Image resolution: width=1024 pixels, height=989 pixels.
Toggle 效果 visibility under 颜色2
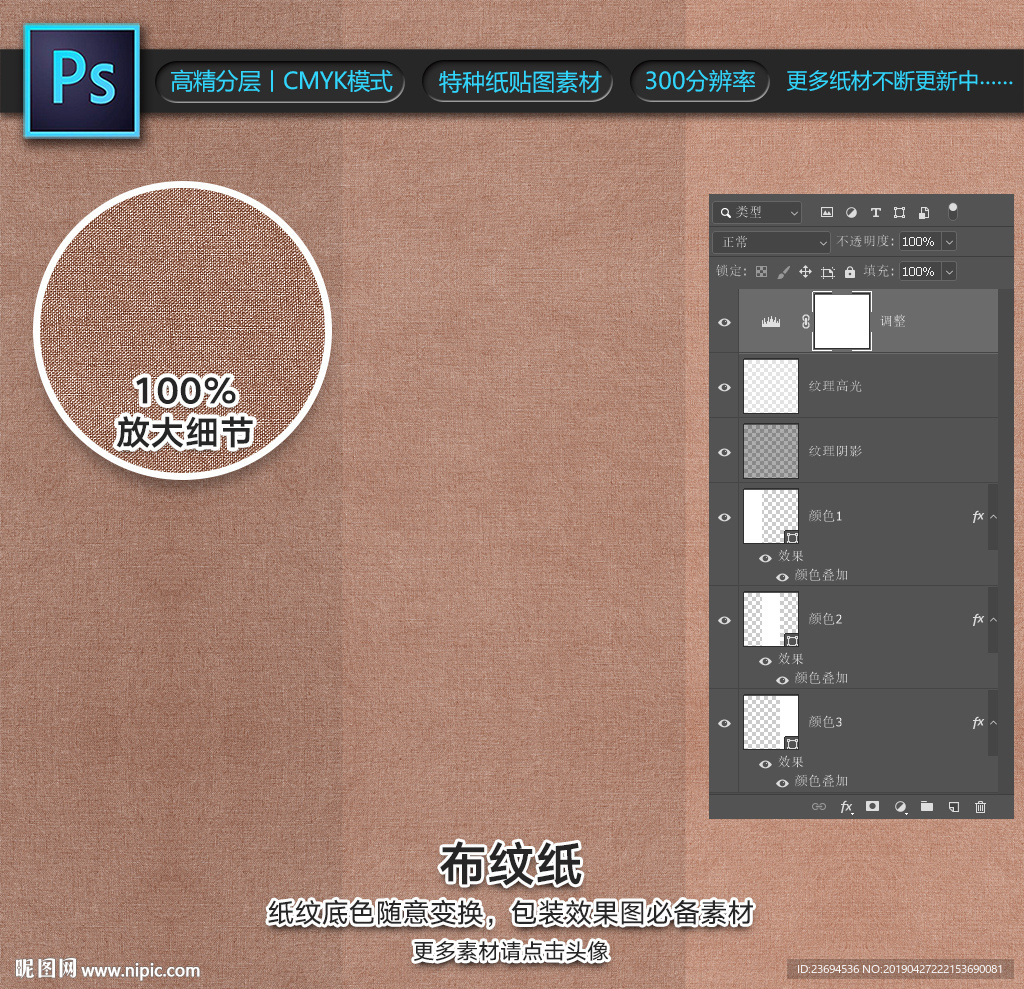[x=765, y=661]
